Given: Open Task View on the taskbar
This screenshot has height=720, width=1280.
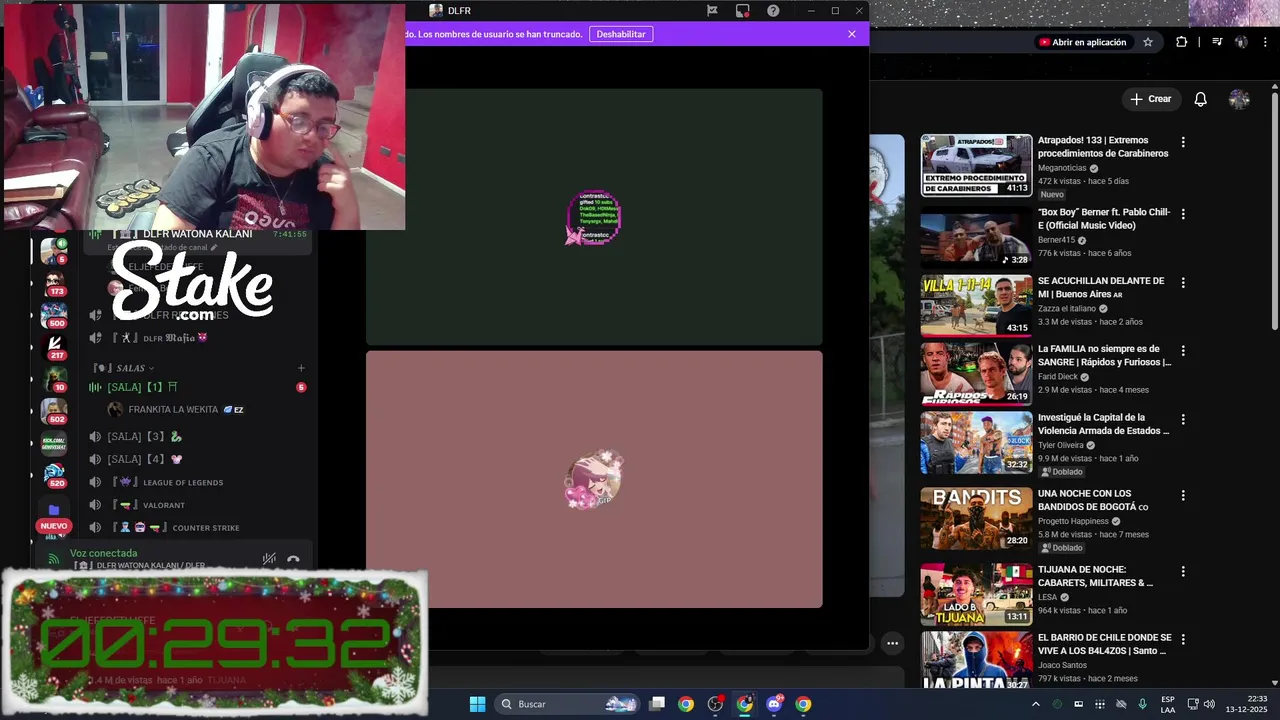Looking at the screenshot, I should click(657, 704).
